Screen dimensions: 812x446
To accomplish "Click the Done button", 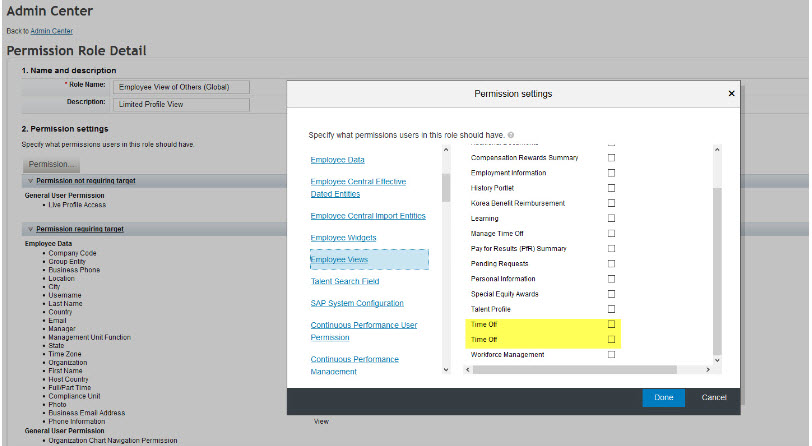I will point(663,397).
